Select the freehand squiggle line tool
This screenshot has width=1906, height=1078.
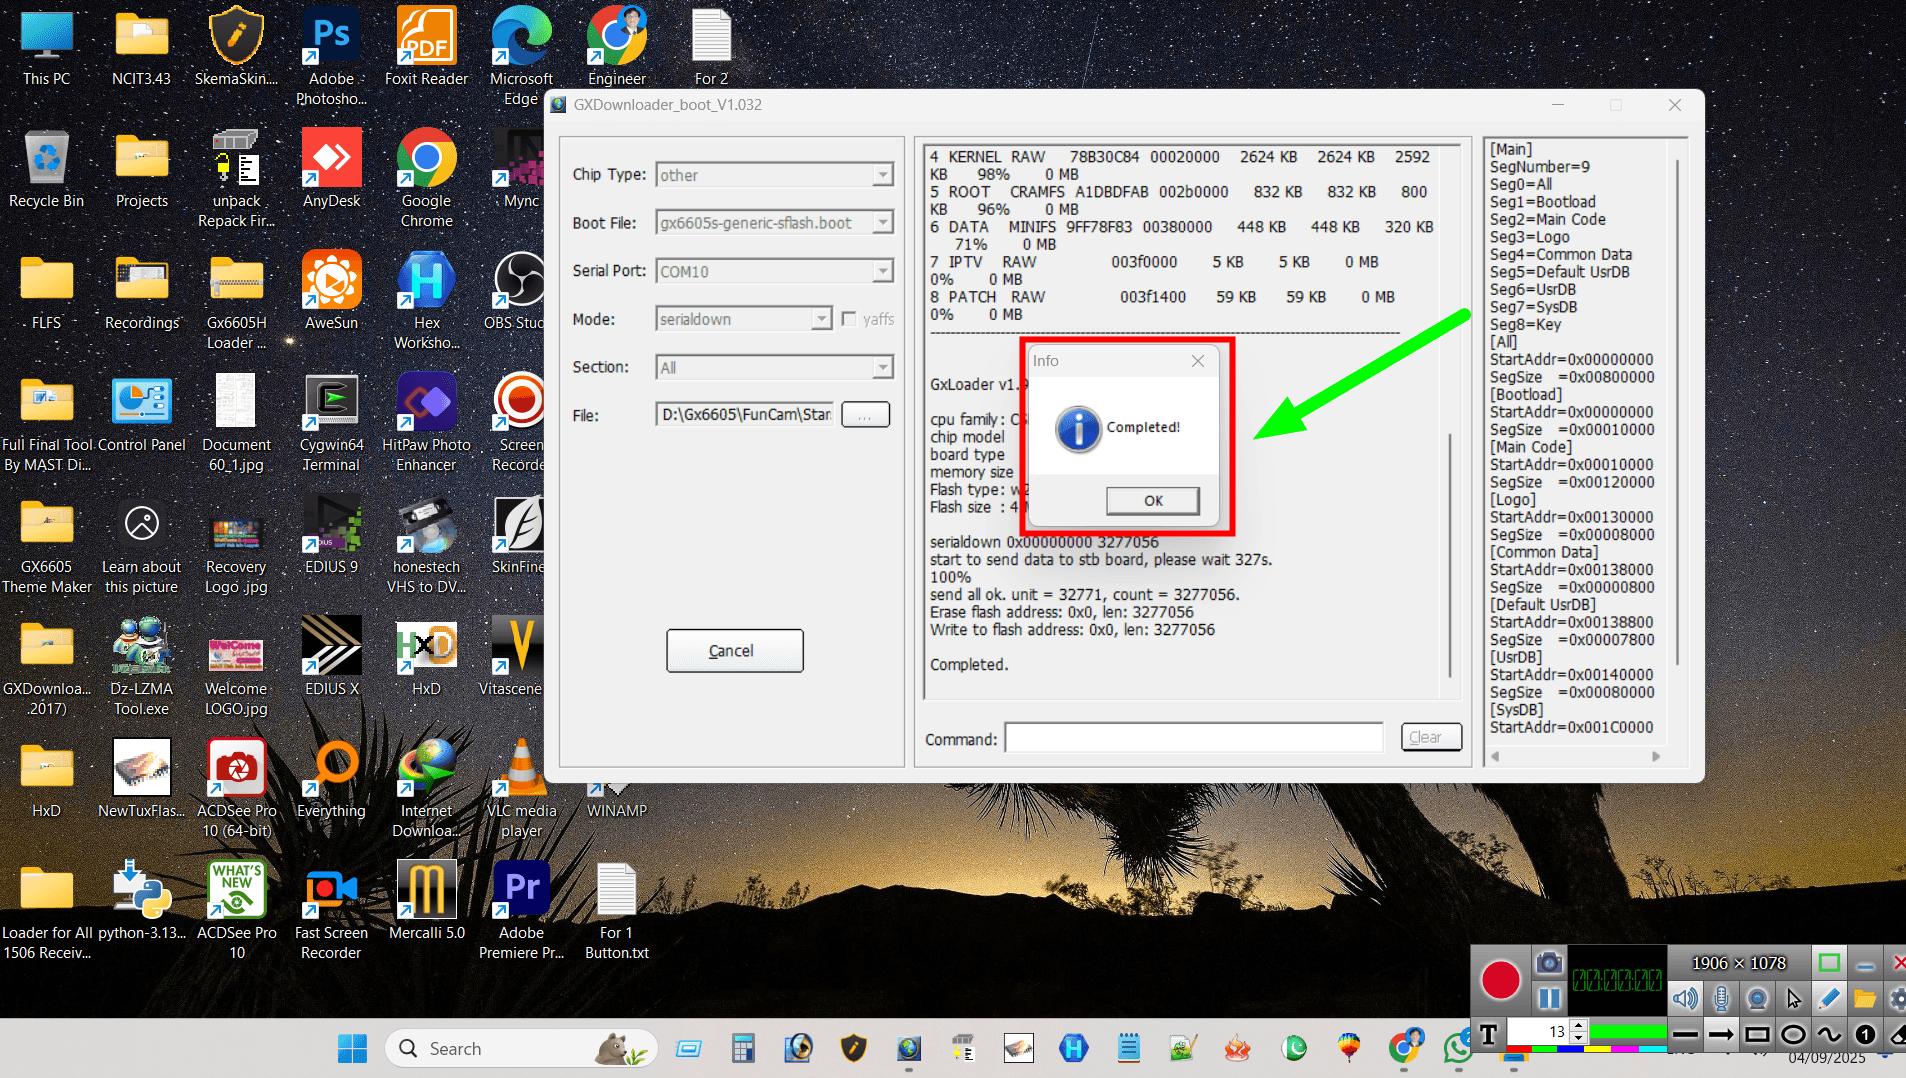(1829, 1035)
